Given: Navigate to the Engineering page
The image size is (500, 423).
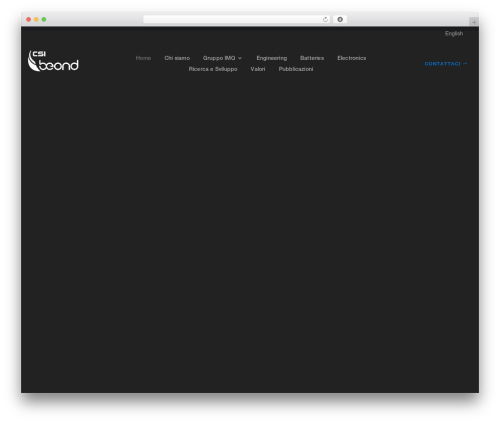Looking at the screenshot, I should (x=272, y=58).
